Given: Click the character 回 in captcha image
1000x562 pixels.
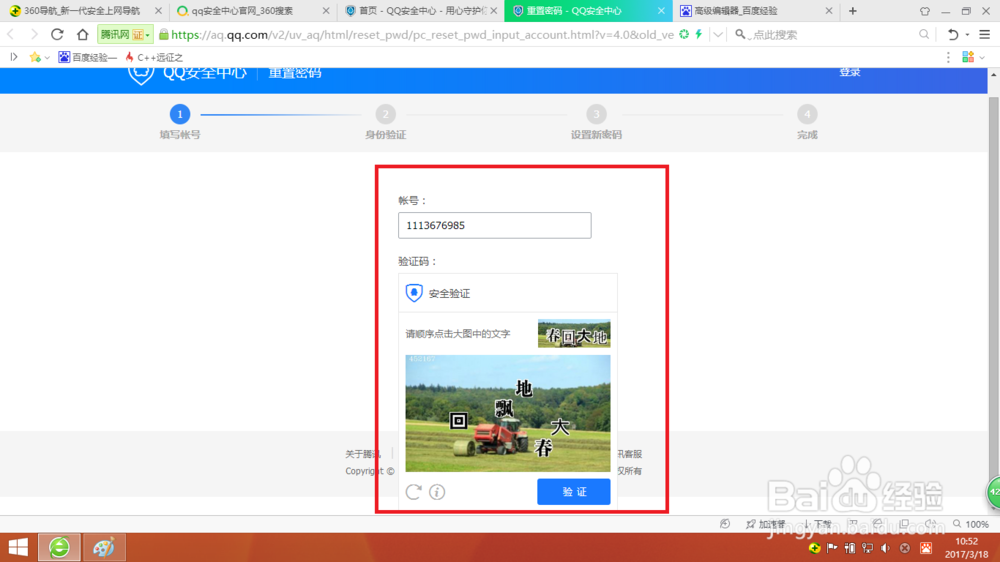Looking at the screenshot, I should (x=458, y=420).
